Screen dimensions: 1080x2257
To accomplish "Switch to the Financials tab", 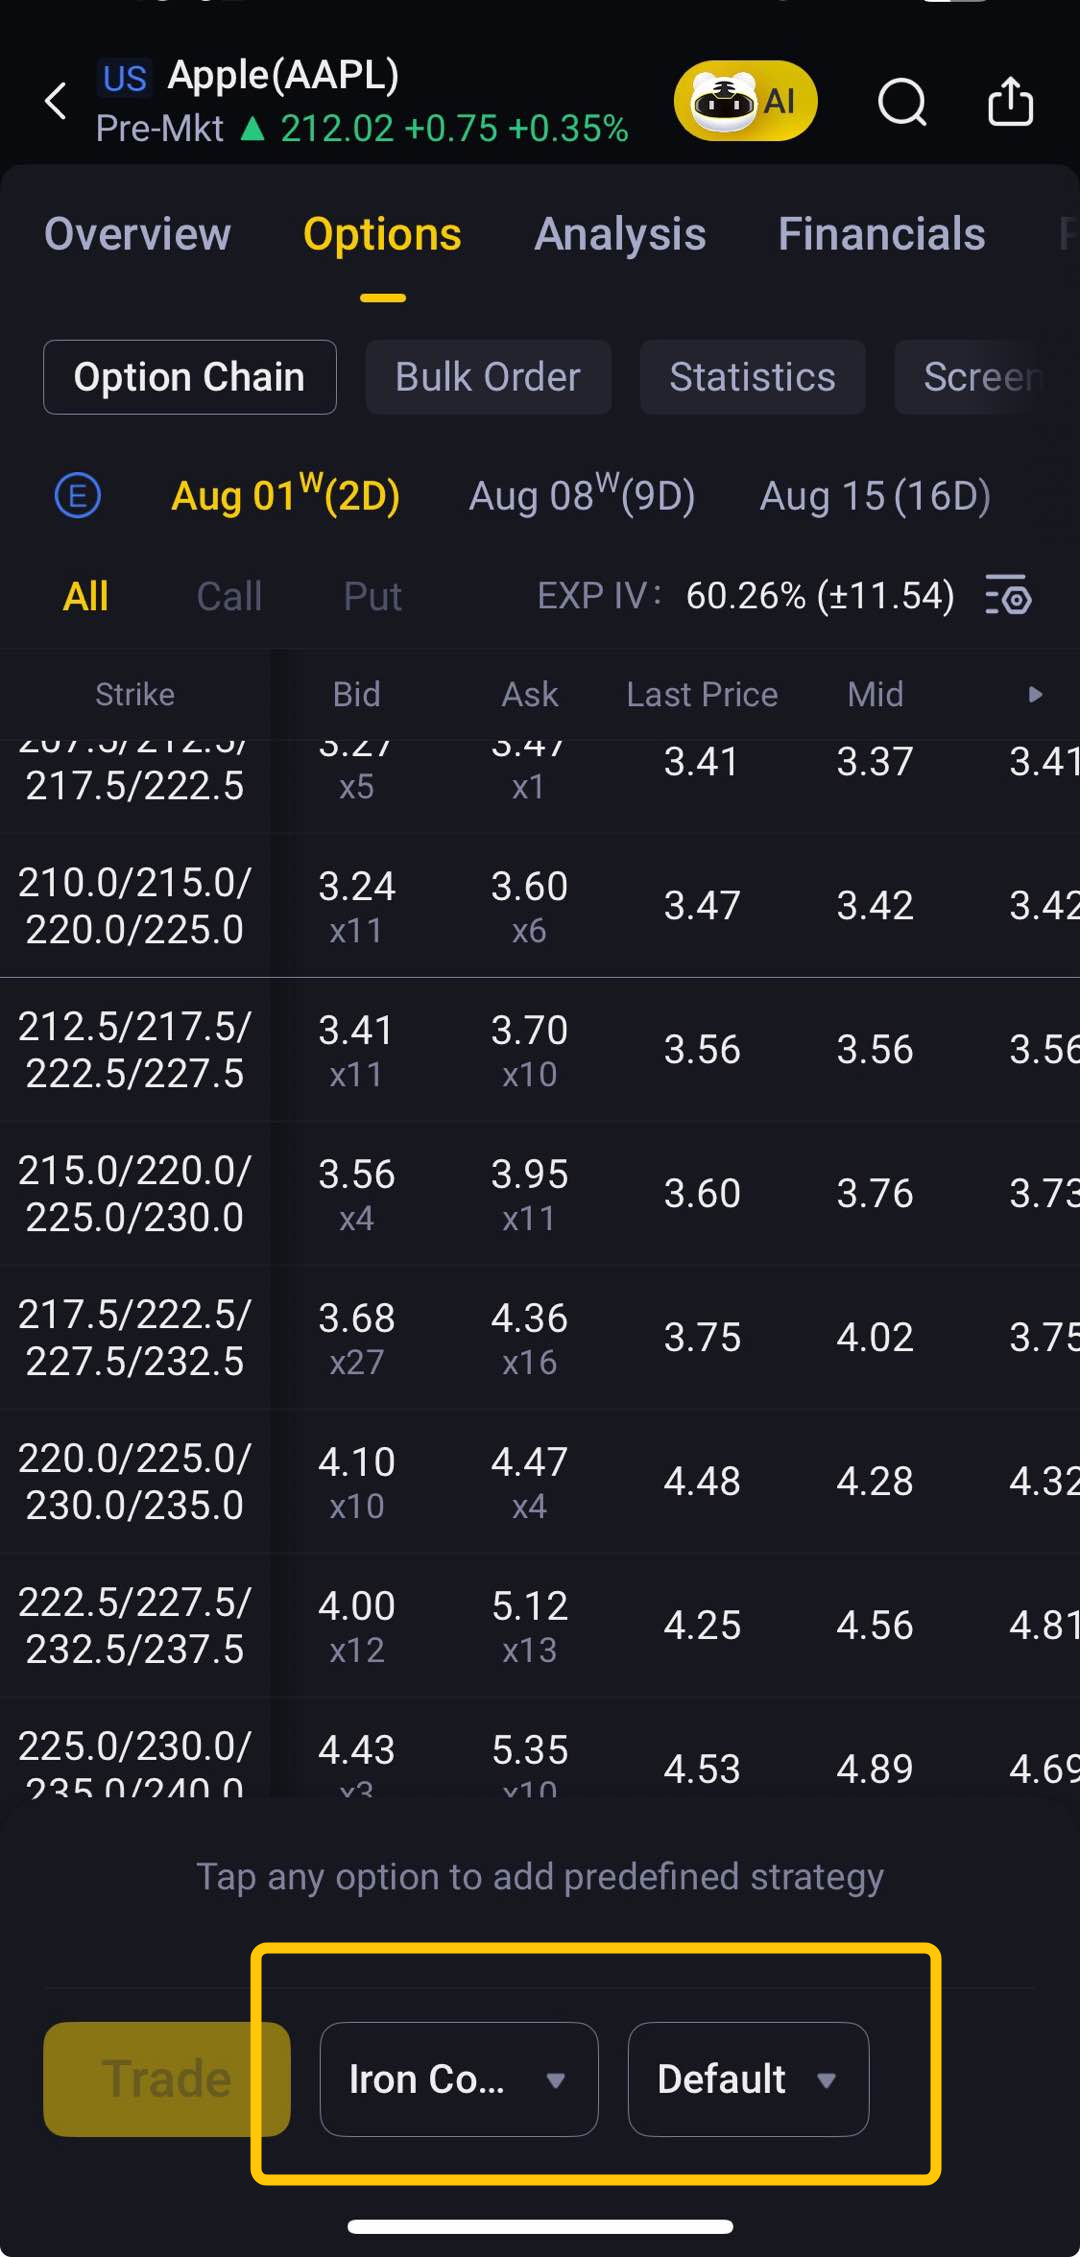I will (881, 234).
